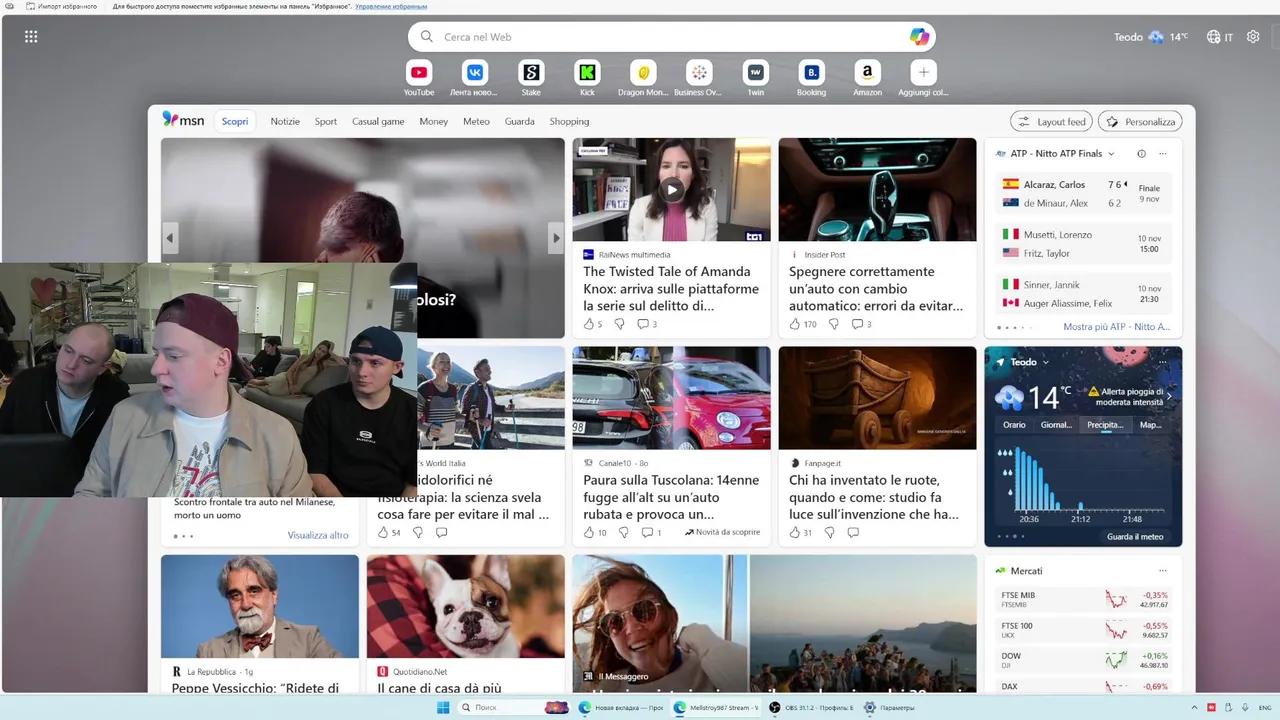This screenshot has width=1280, height=720.
Task: Go to next carousel story arrow
Action: [556, 238]
